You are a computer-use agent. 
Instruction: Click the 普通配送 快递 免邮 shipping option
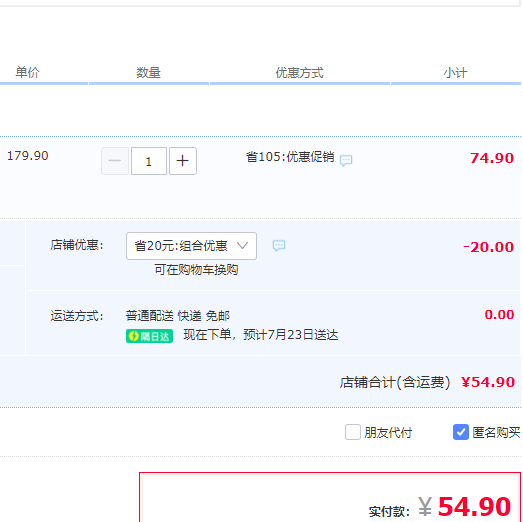click(178, 316)
